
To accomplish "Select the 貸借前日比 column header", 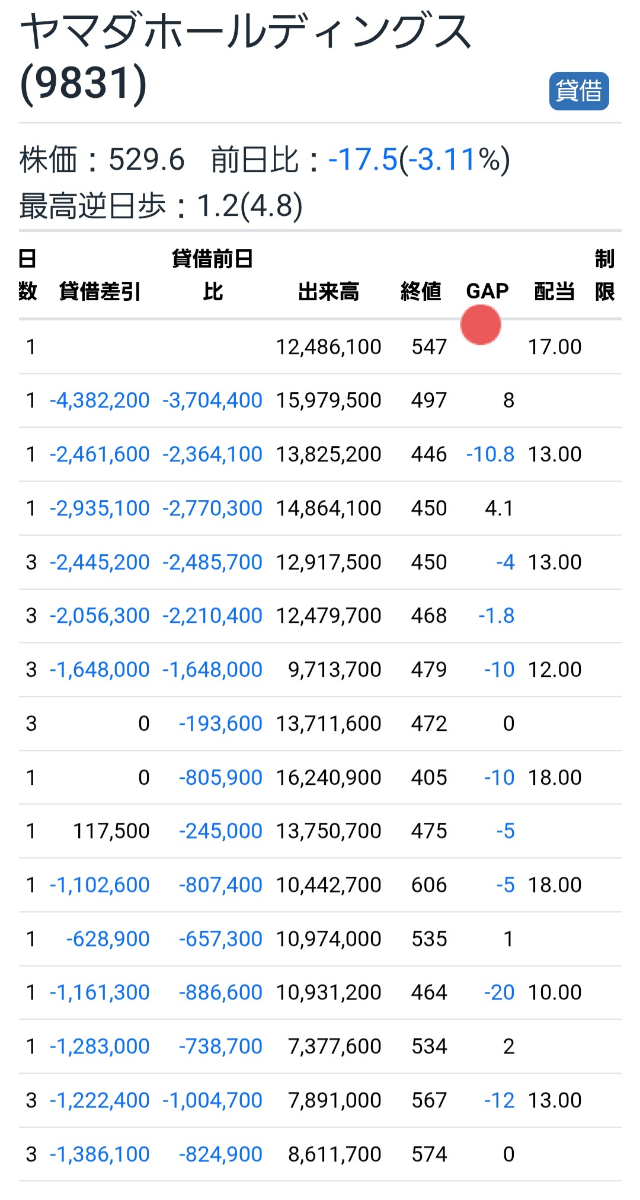I will point(212,276).
